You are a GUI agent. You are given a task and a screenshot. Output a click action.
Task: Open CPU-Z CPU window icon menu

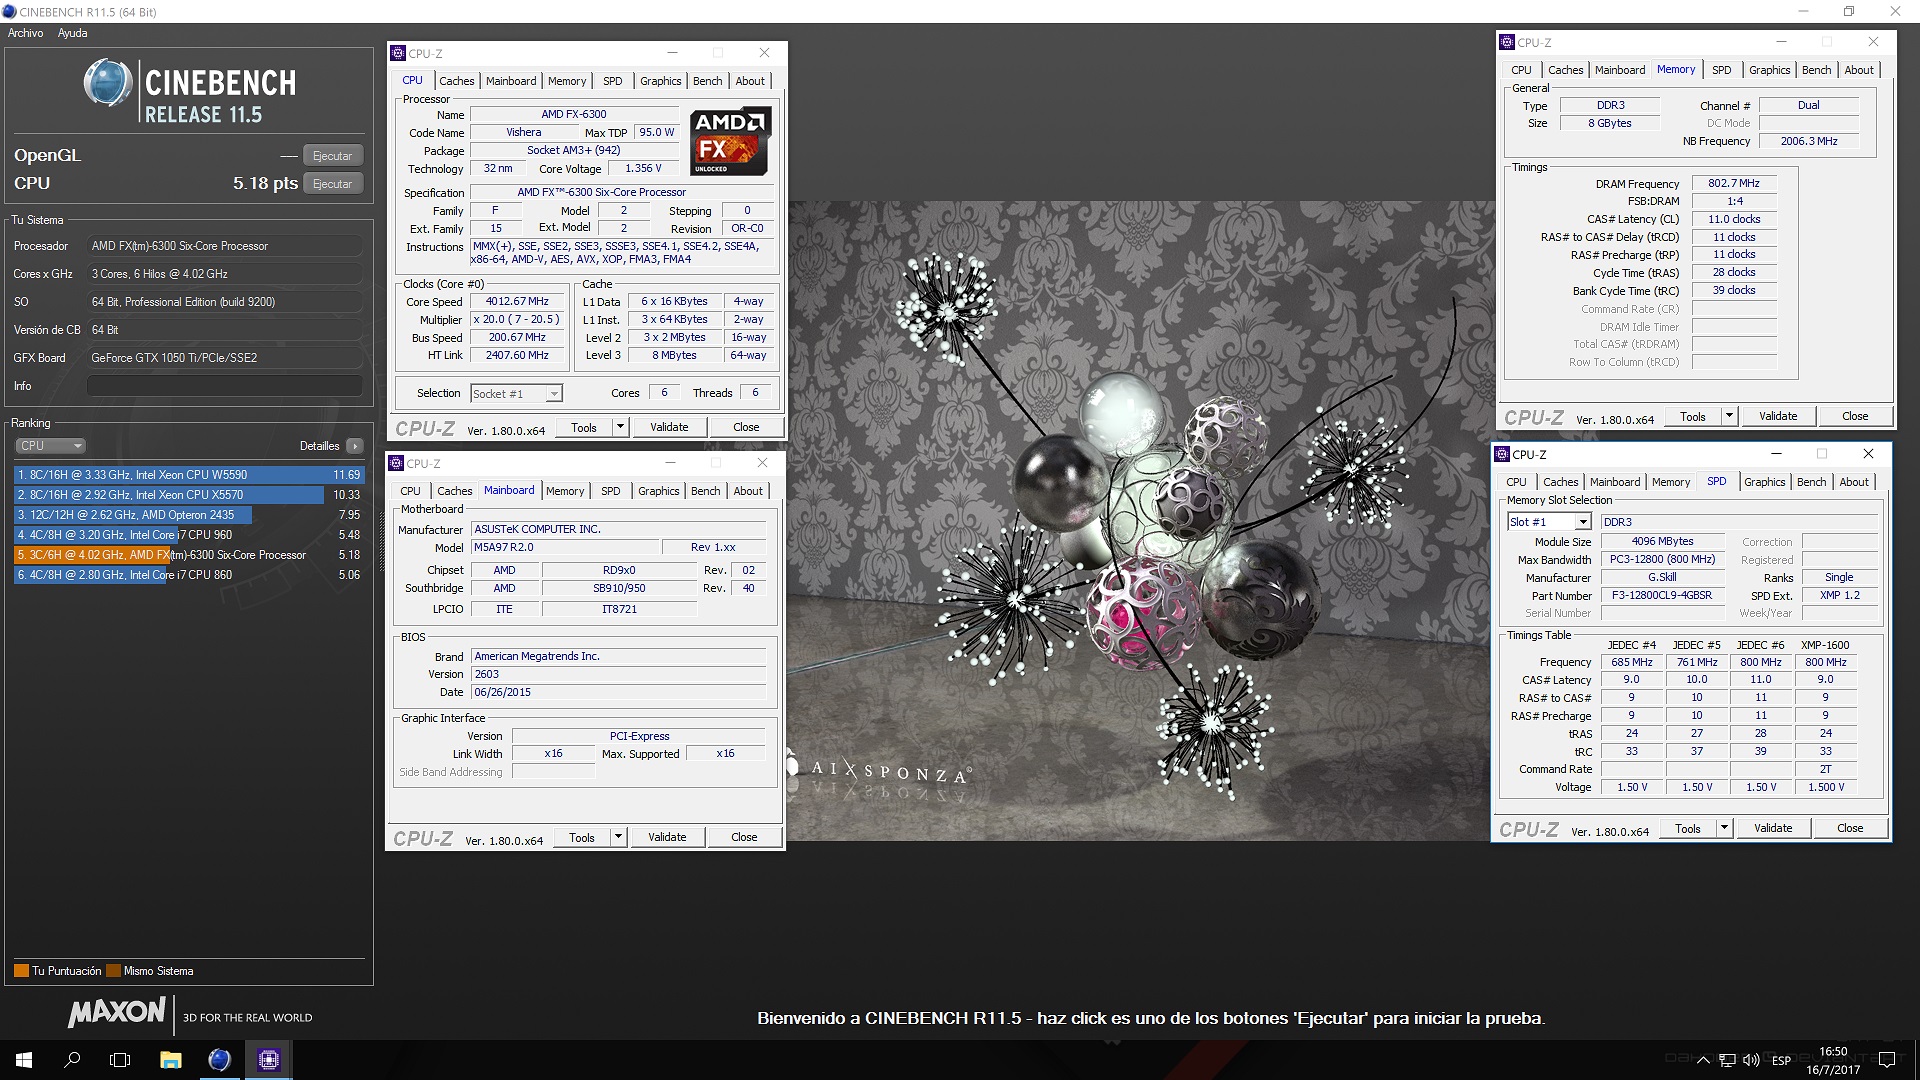(x=398, y=53)
